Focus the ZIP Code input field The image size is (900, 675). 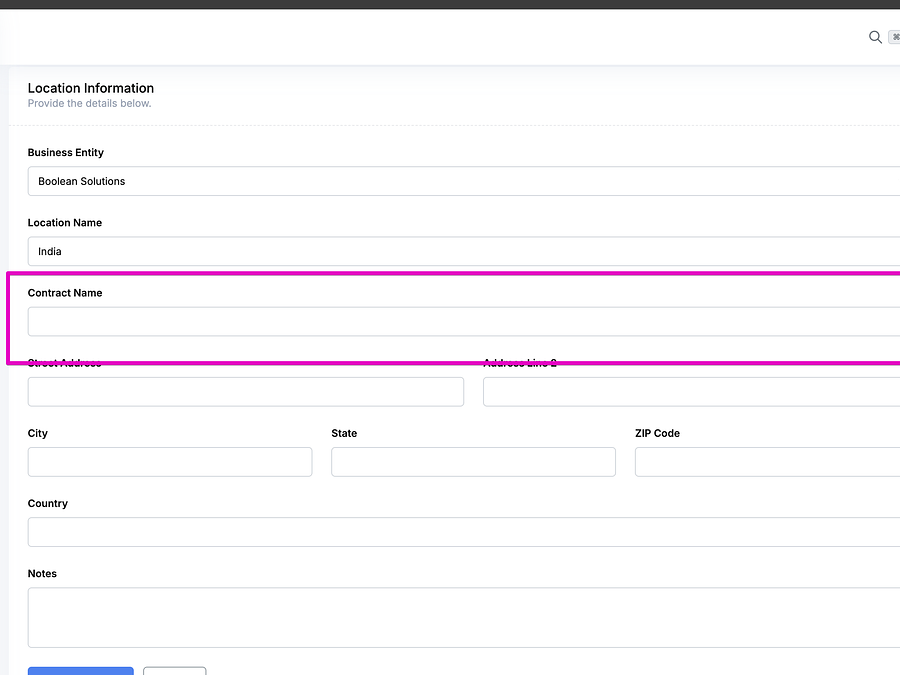point(767,462)
